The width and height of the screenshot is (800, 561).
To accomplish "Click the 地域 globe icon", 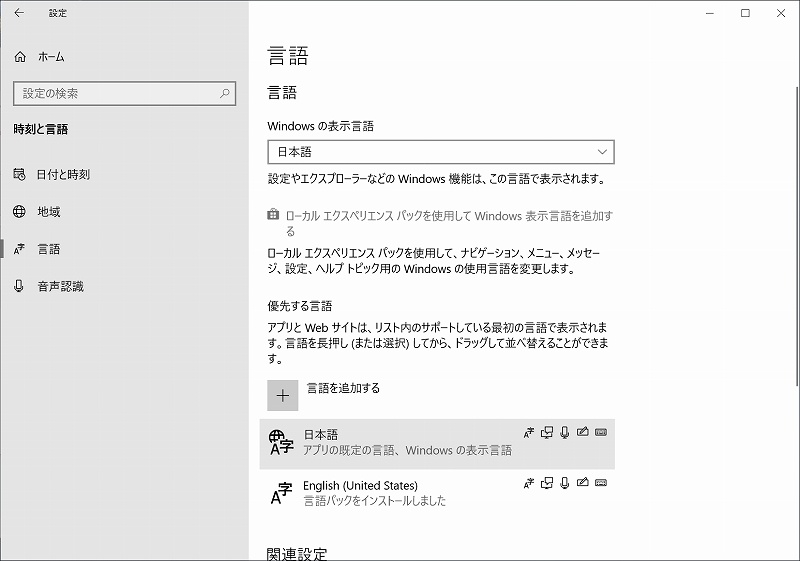I will click(19, 212).
